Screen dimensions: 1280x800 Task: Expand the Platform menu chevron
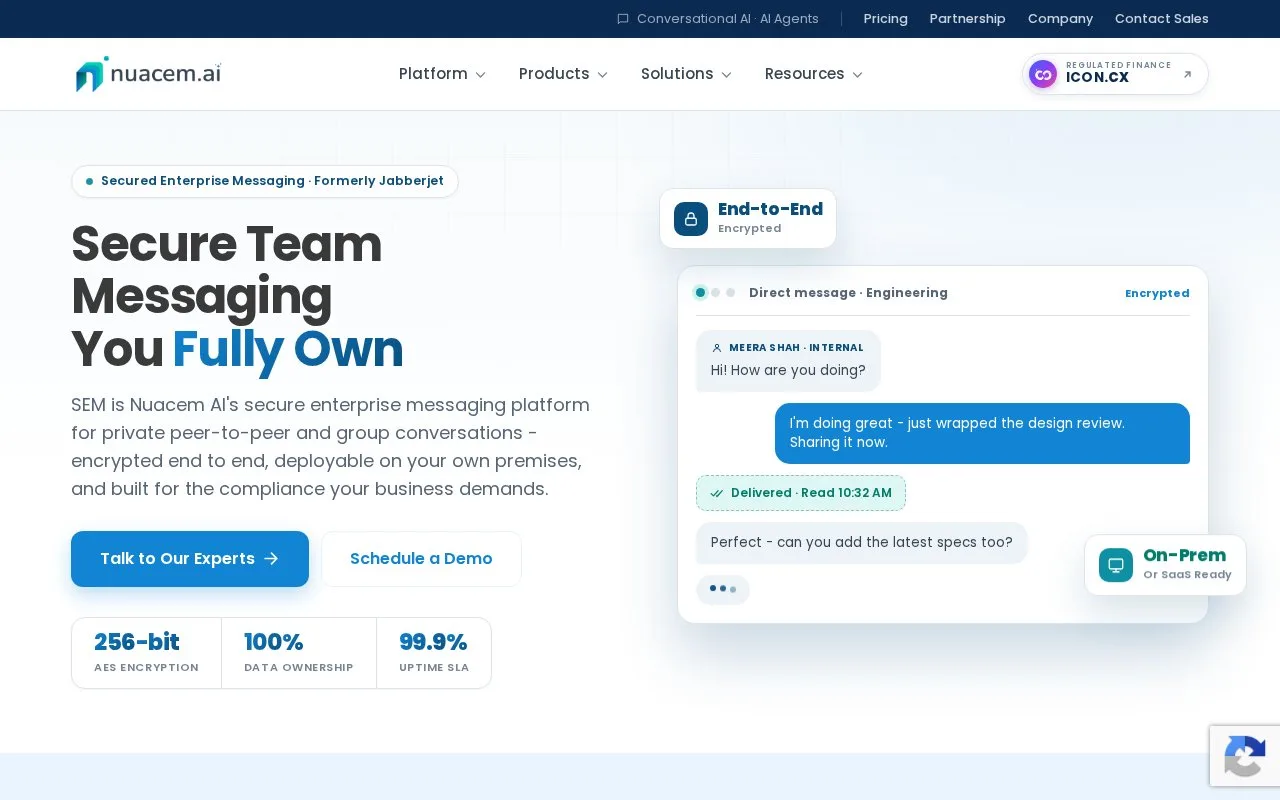(480, 75)
